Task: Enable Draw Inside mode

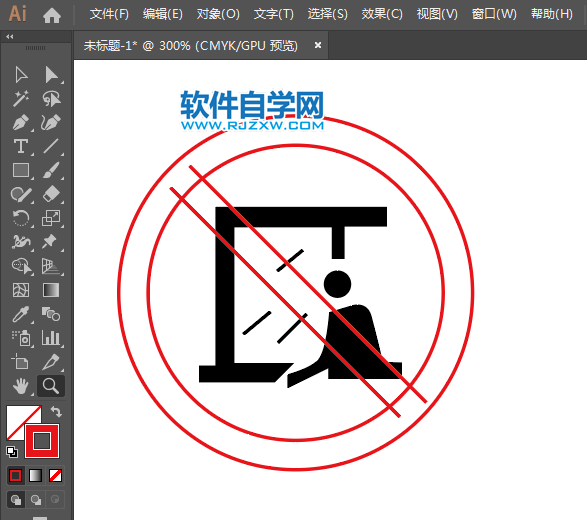Action: tap(55, 500)
